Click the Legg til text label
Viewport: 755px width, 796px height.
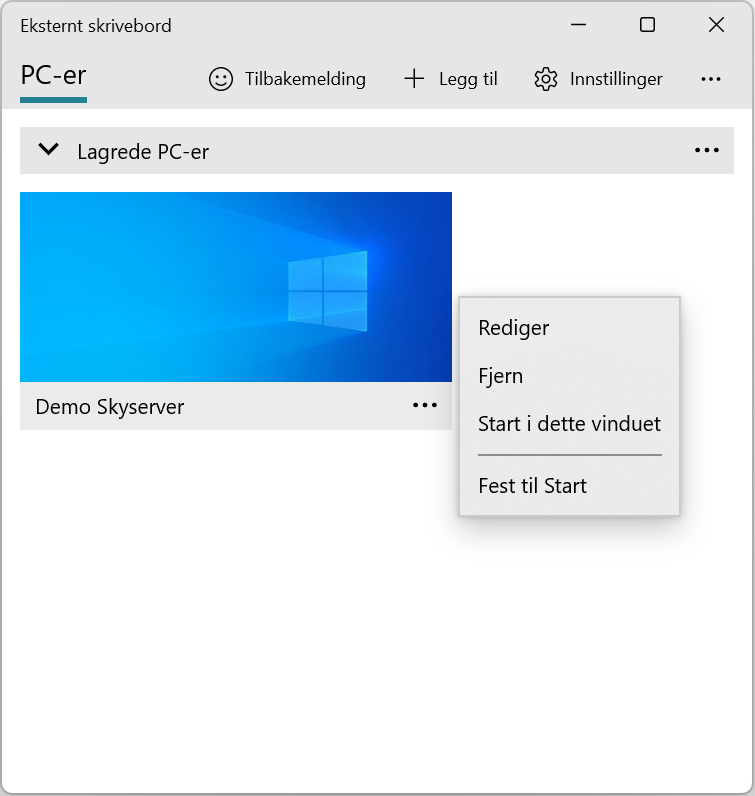coord(468,79)
